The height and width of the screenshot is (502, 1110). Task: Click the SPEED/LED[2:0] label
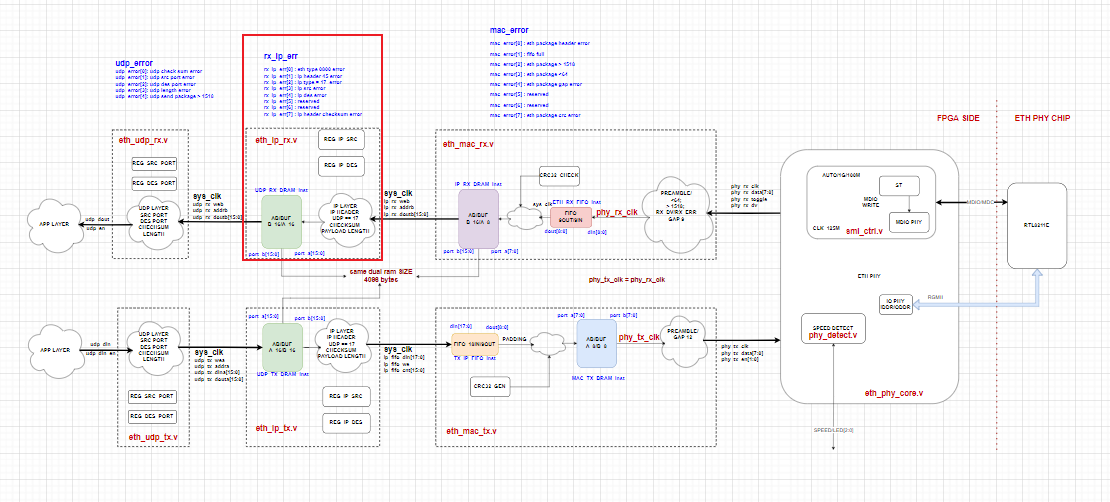835,429
